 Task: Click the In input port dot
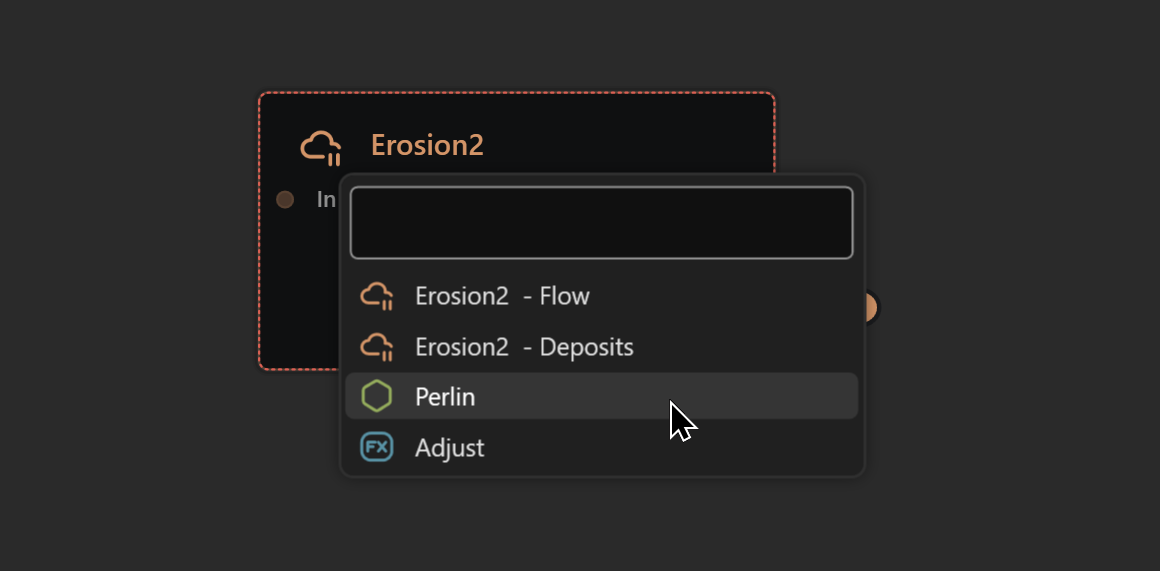tap(285, 199)
